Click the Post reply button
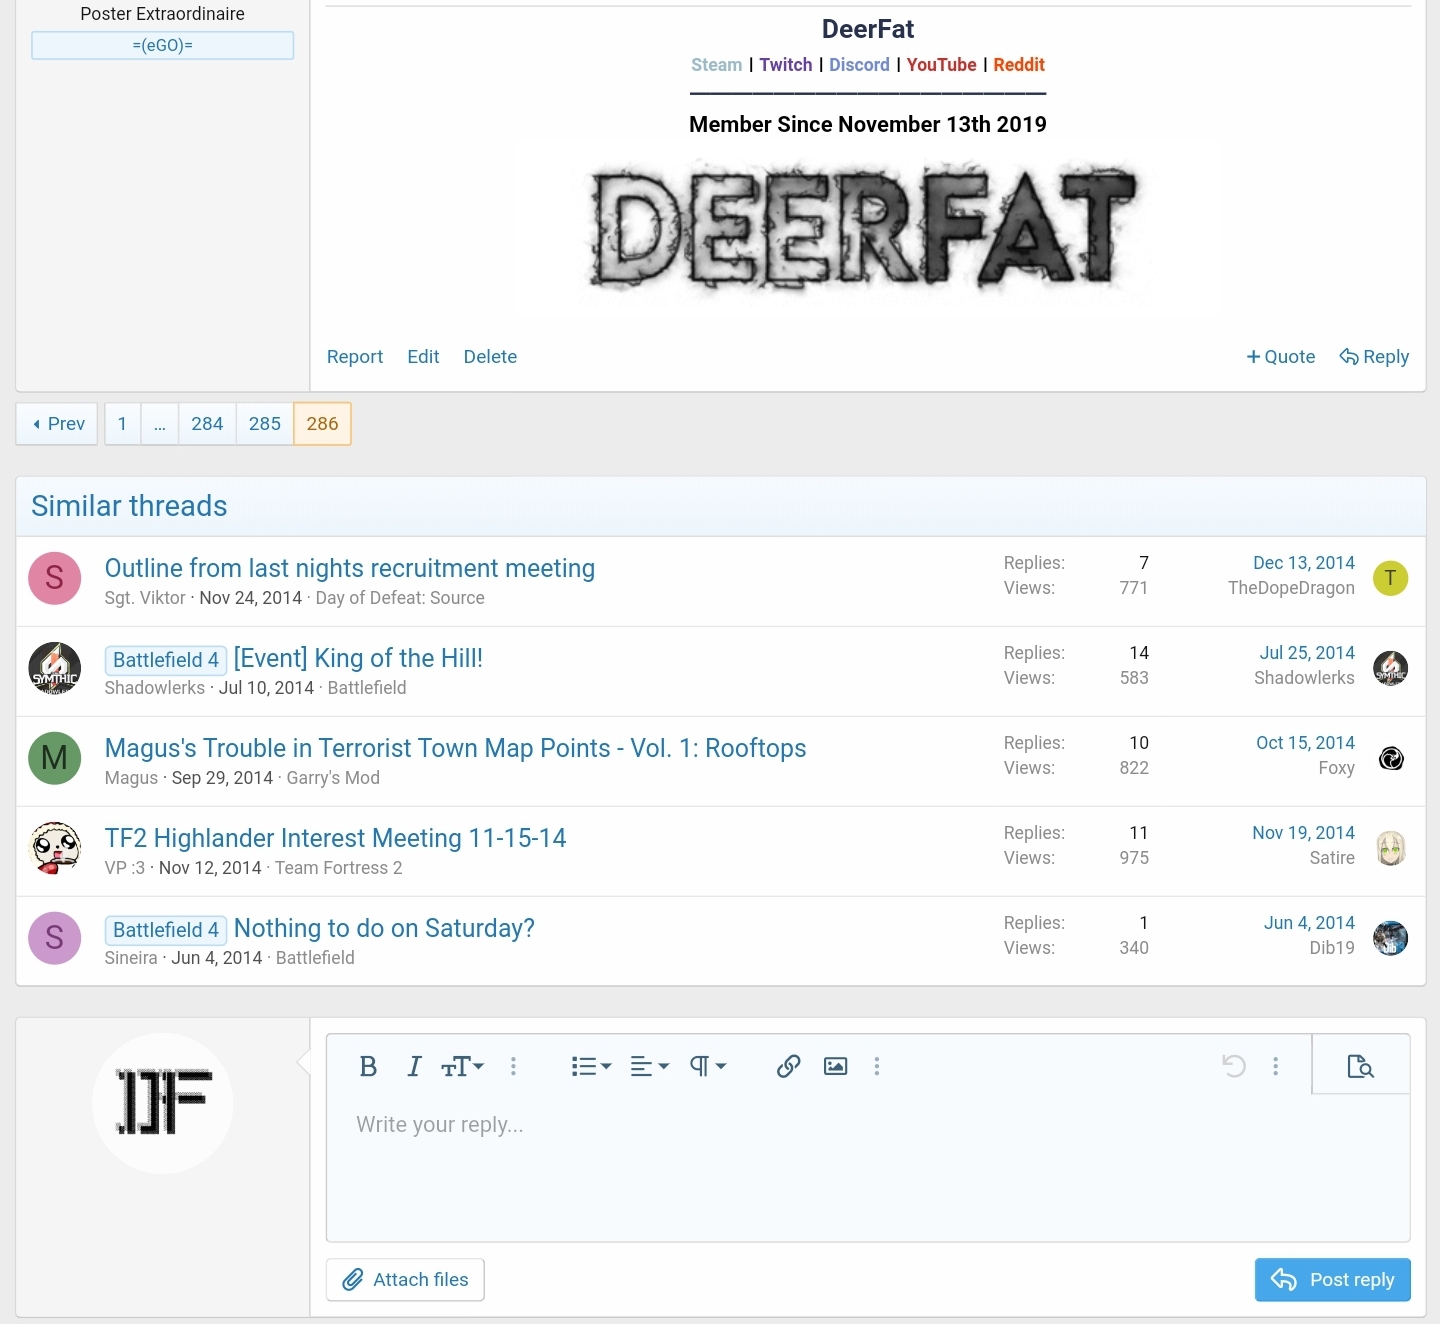The height and width of the screenshot is (1324, 1440). 1332,1280
